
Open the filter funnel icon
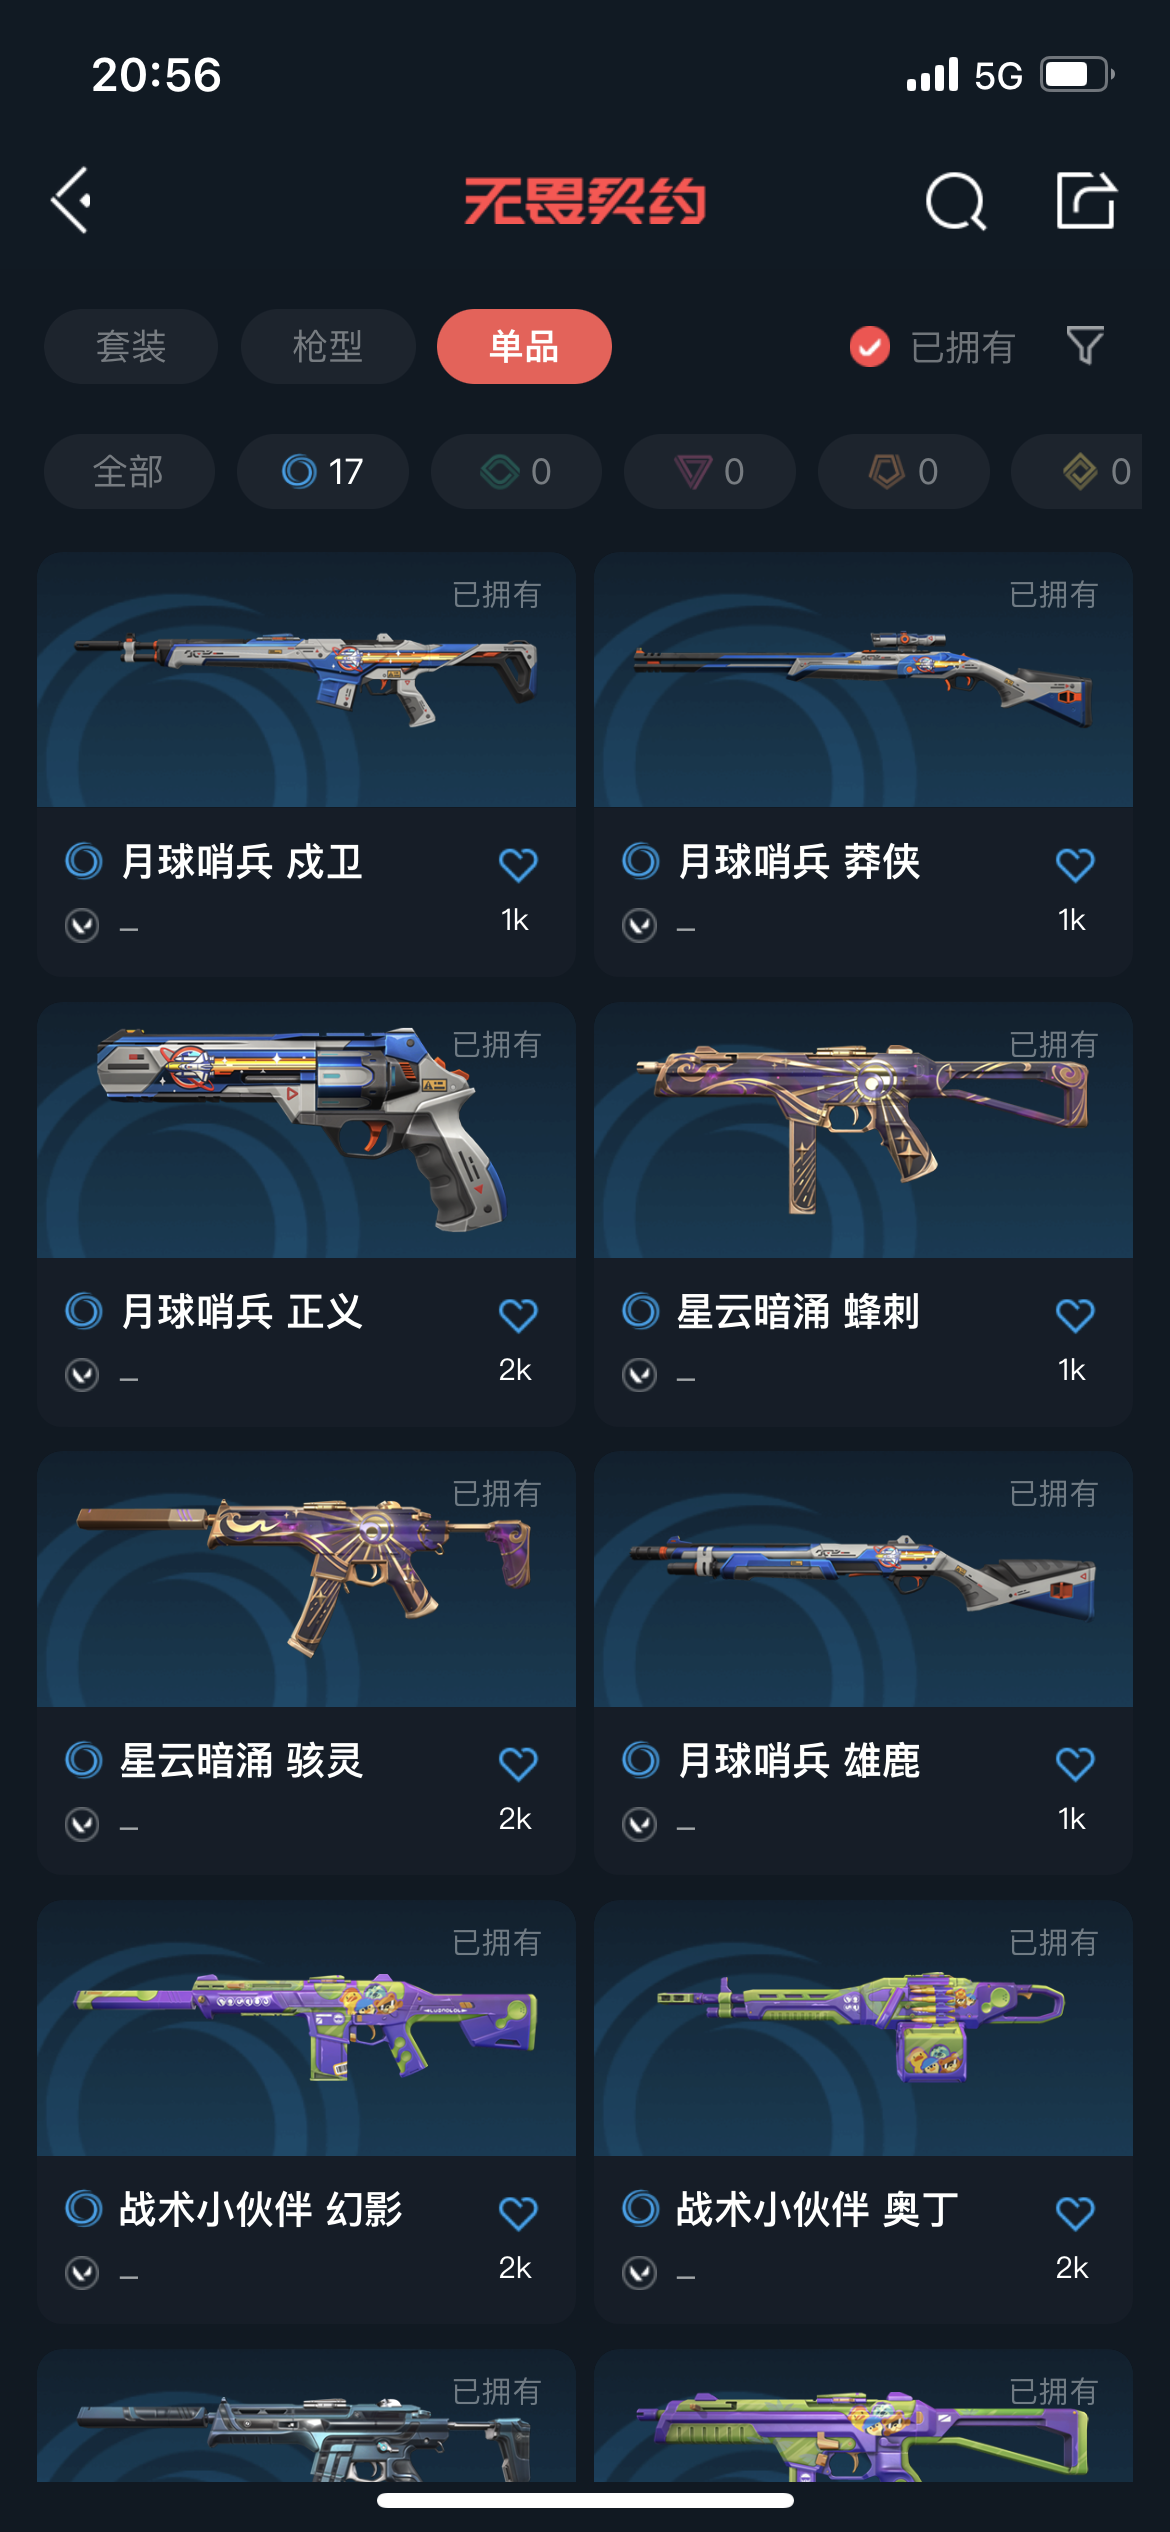pyautogui.click(x=1085, y=346)
